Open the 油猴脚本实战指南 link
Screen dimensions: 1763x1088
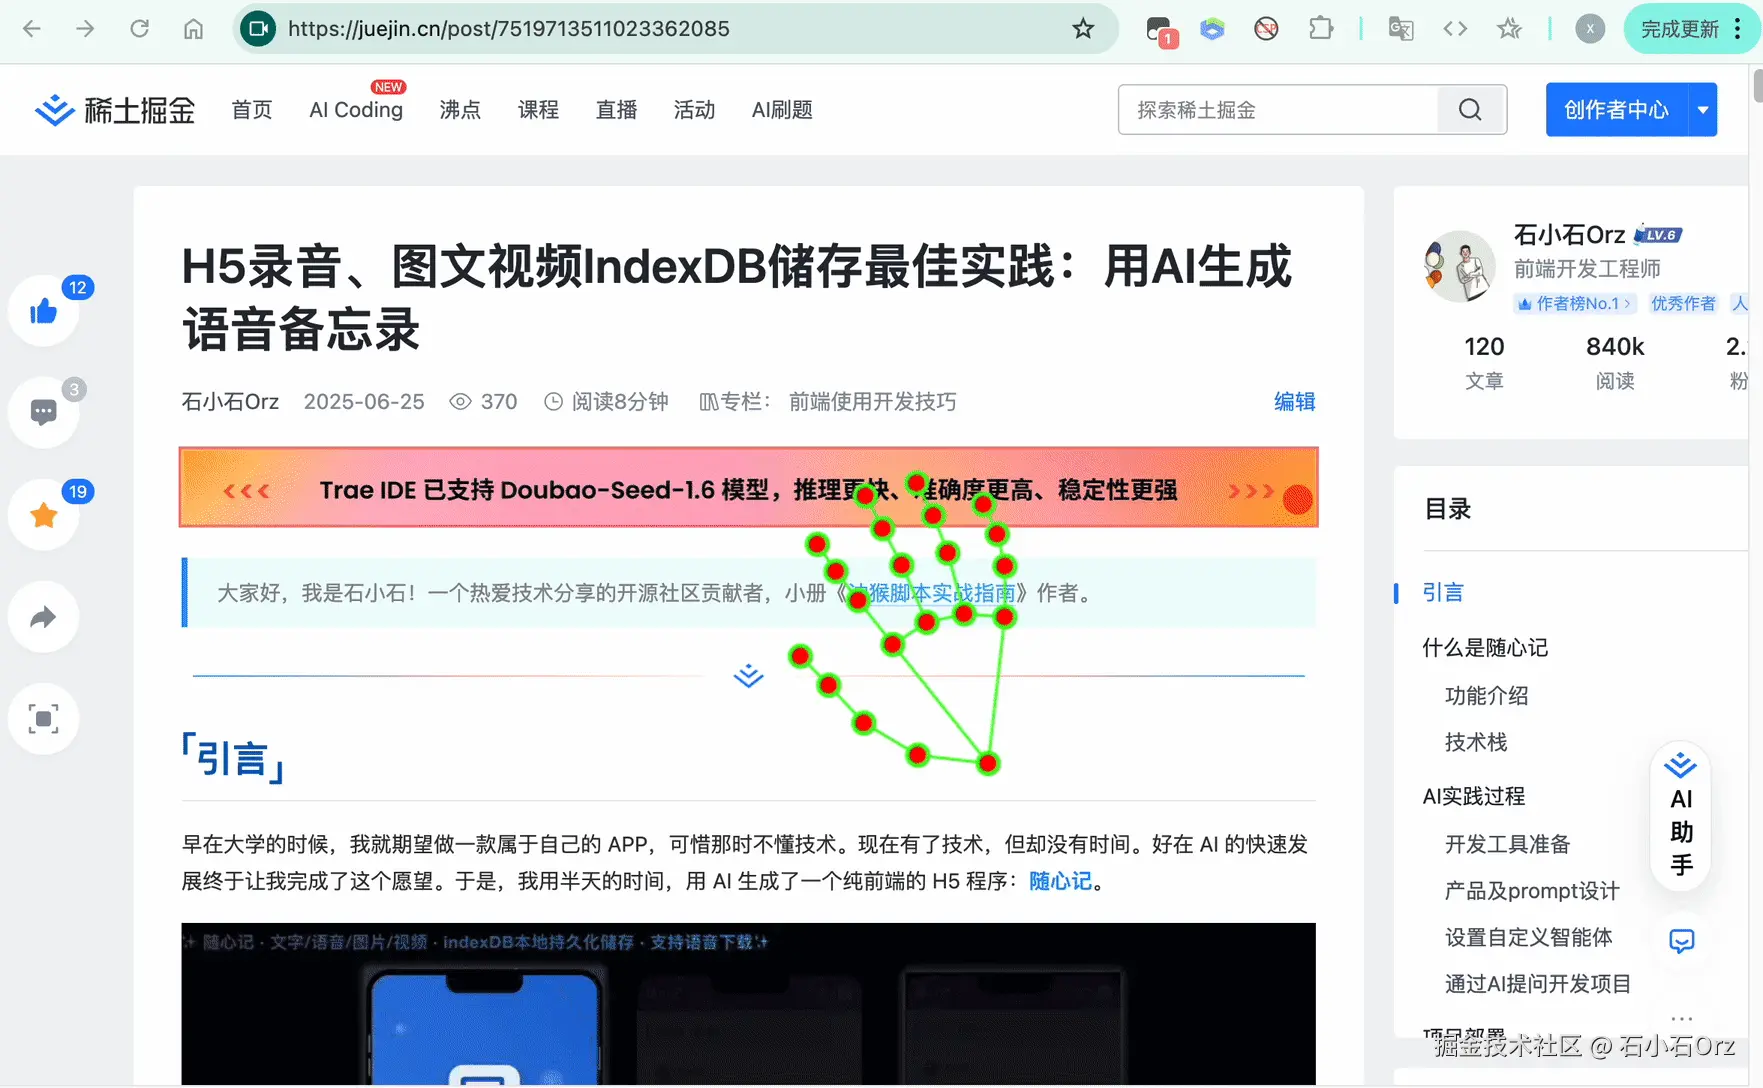pyautogui.click(x=932, y=593)
